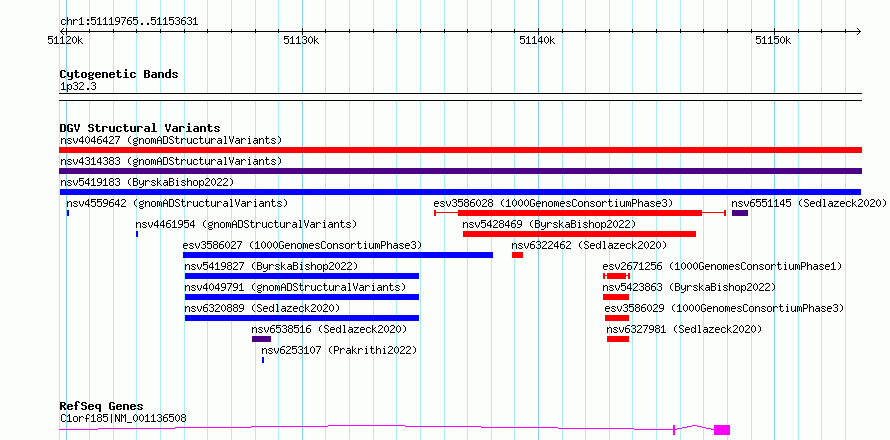Click the blue nsv5419827 variant bar
Image resolution: width=890 pixels, height=440 pixels.
tap(301, 276)
